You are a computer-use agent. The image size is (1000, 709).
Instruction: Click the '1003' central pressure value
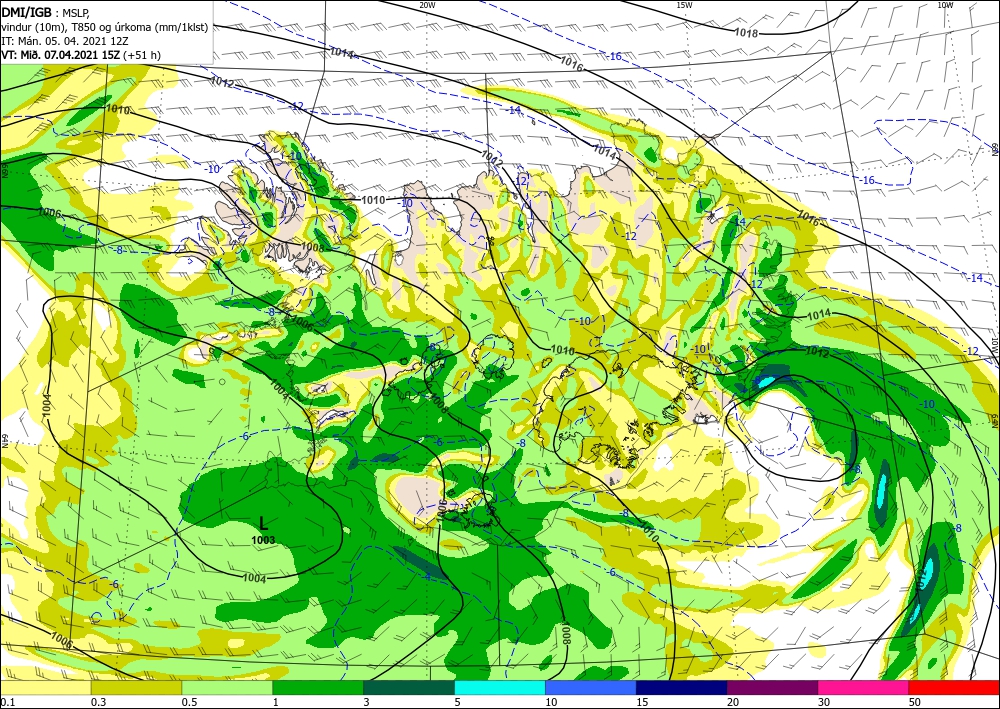[263, 540]
